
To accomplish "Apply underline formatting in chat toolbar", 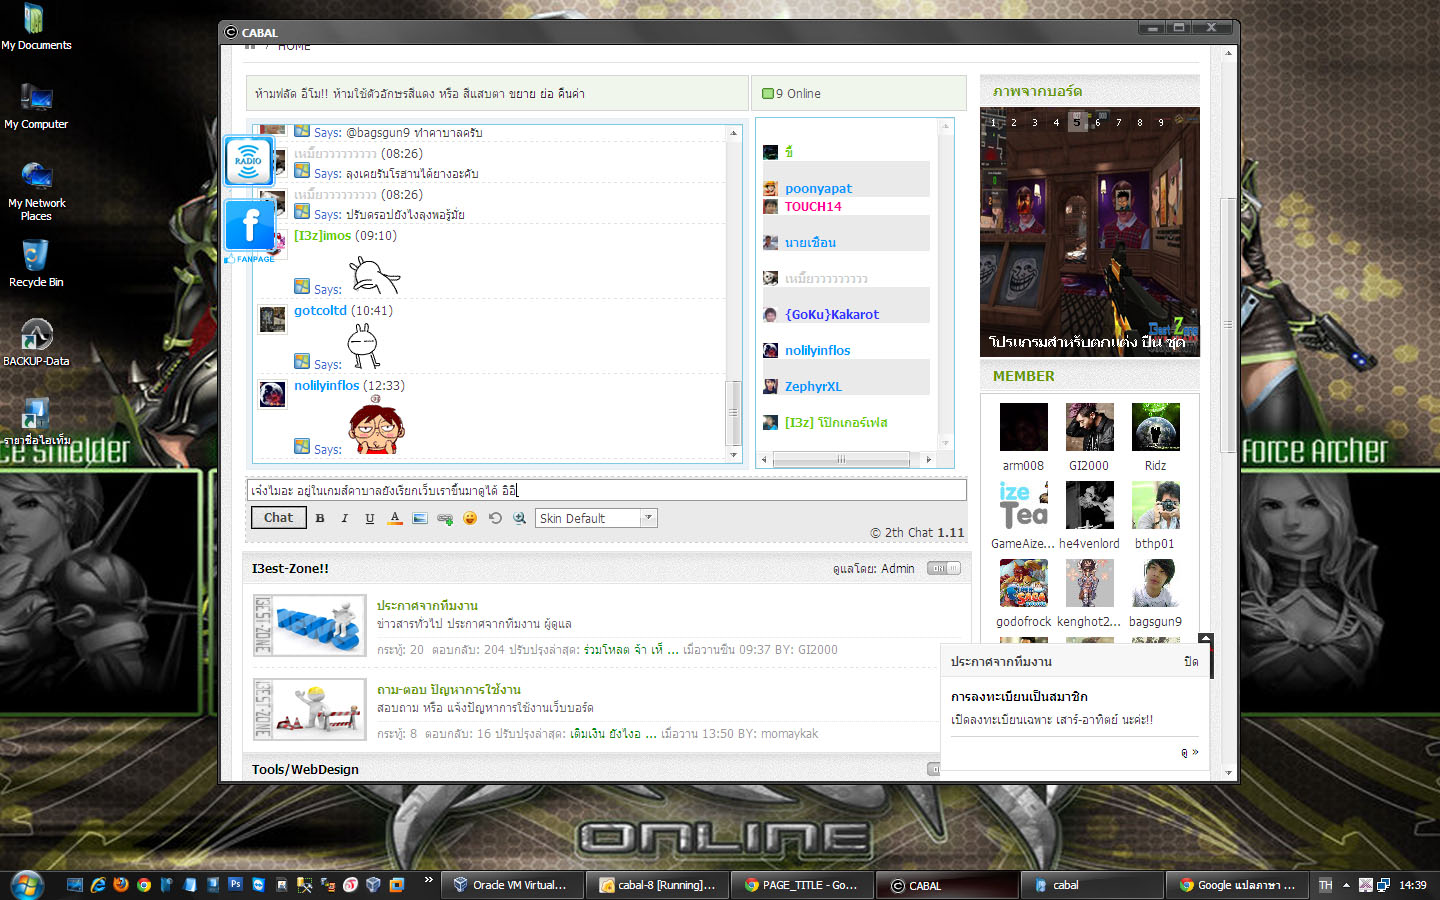I will click(370, 518).
